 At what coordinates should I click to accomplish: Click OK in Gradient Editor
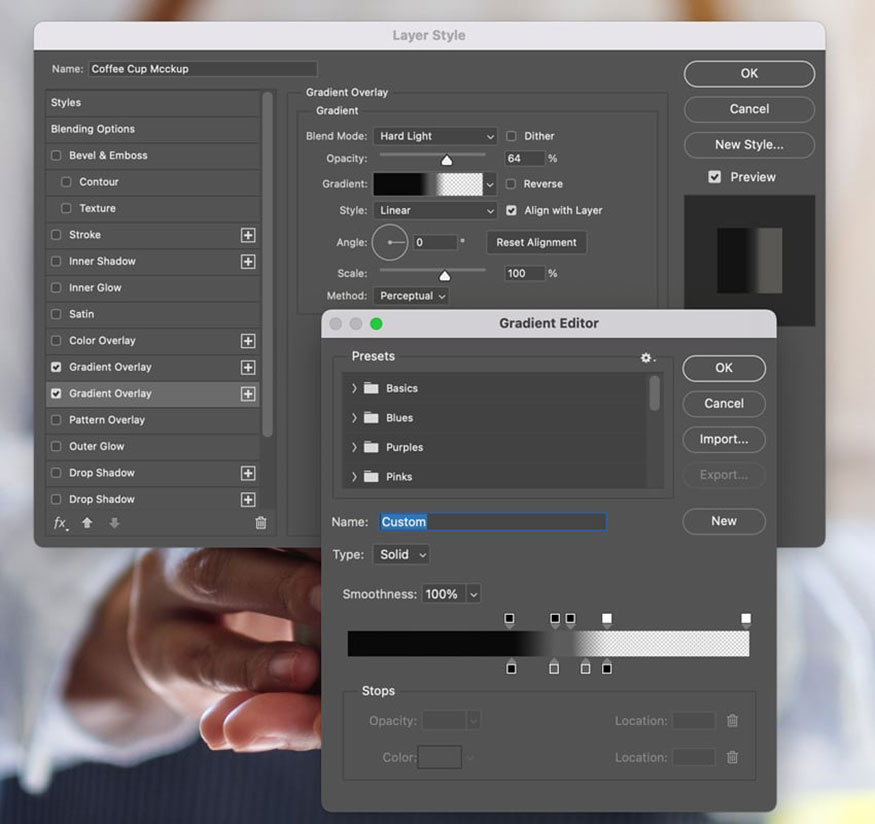click(x=724, y=368)
